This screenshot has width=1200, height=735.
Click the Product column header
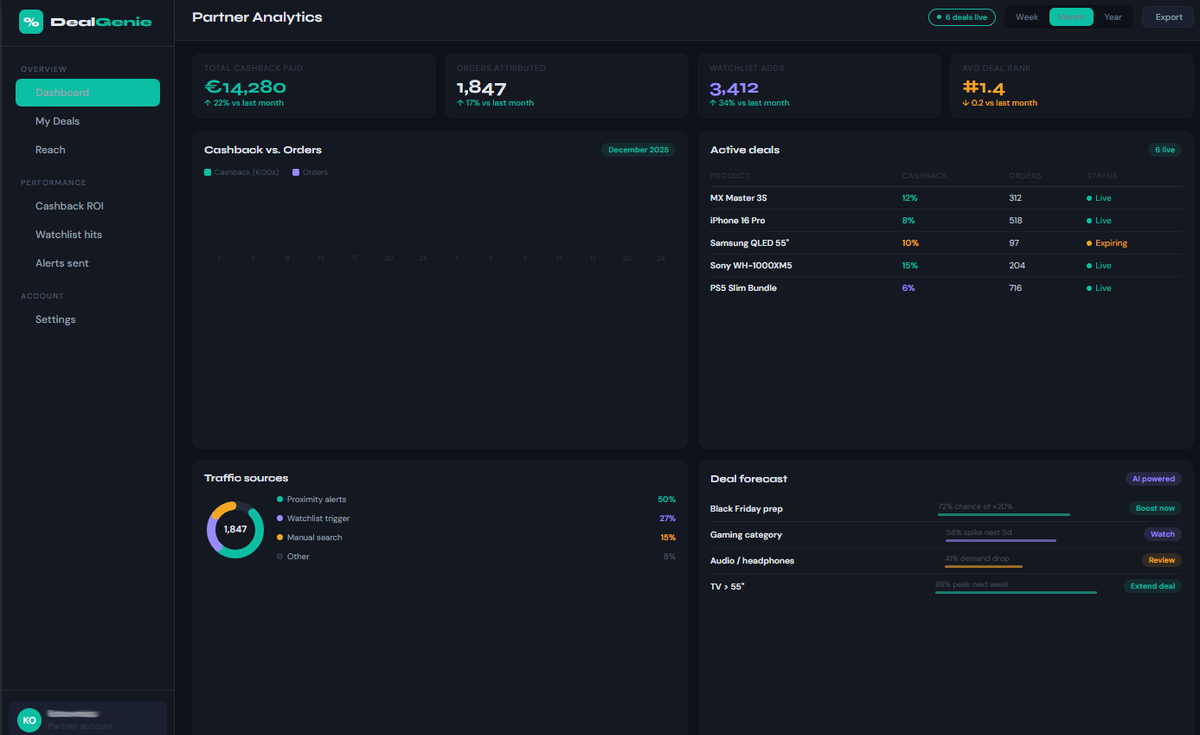pyautogui.click(x=730, y=176)
